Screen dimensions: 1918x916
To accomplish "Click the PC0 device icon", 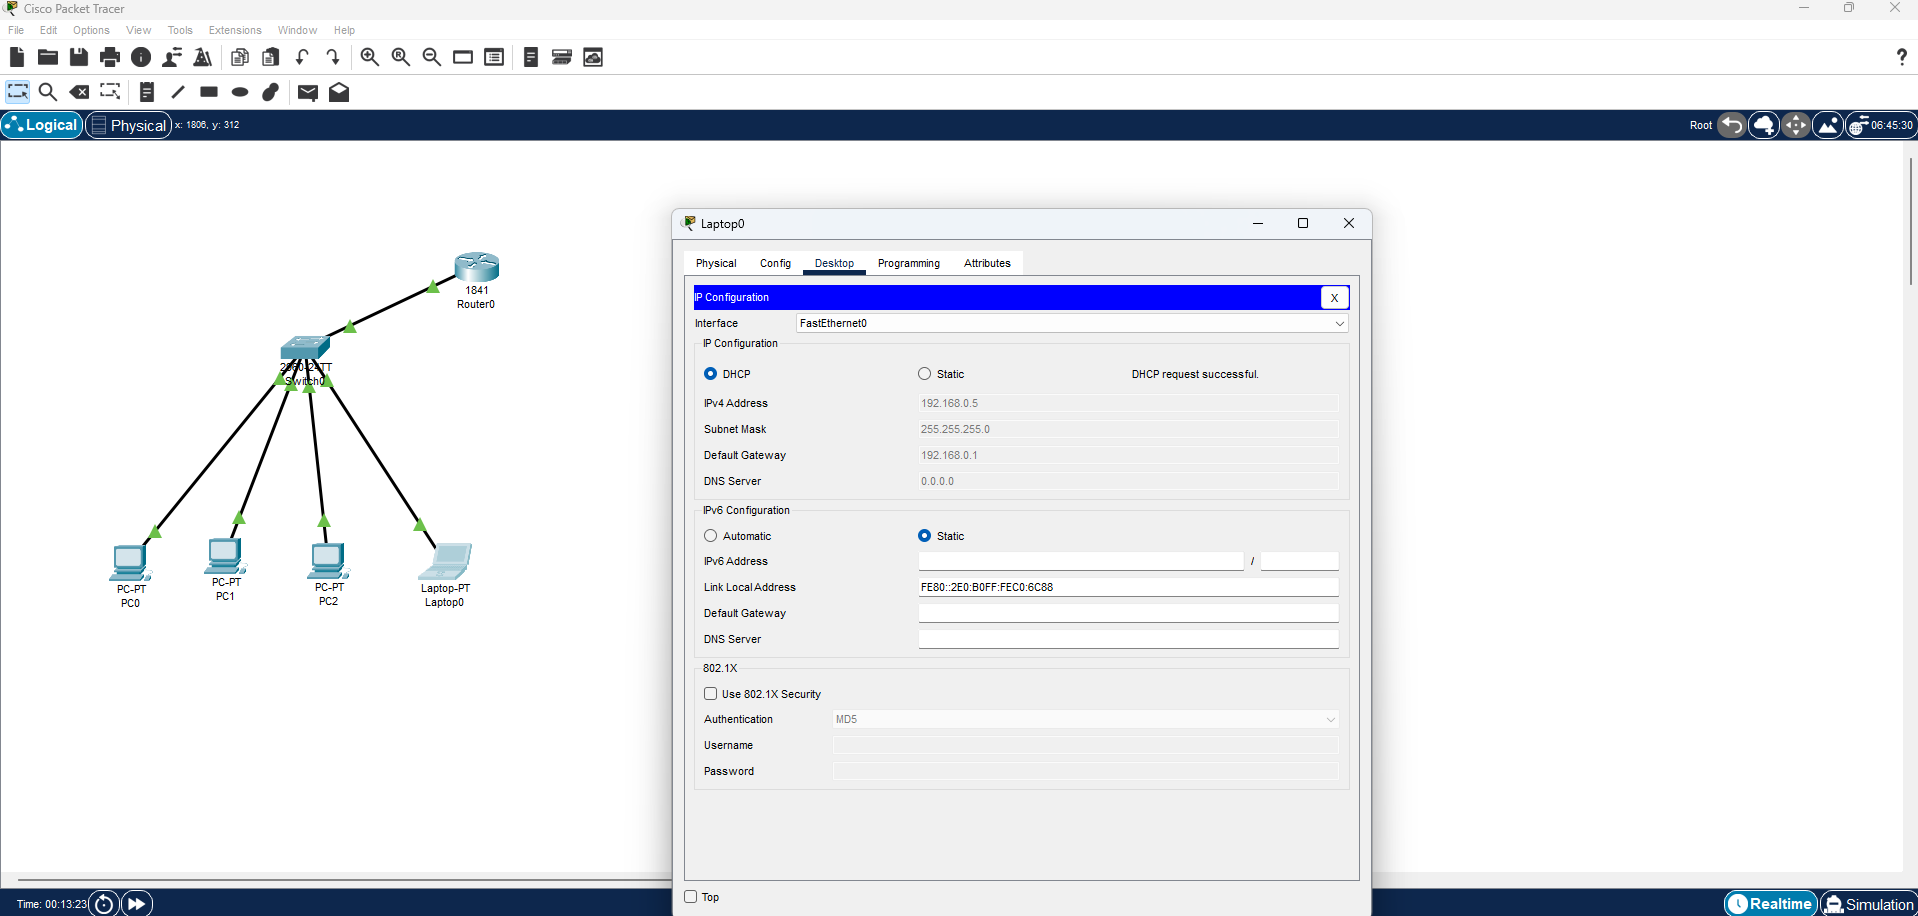I will (129, 563).
